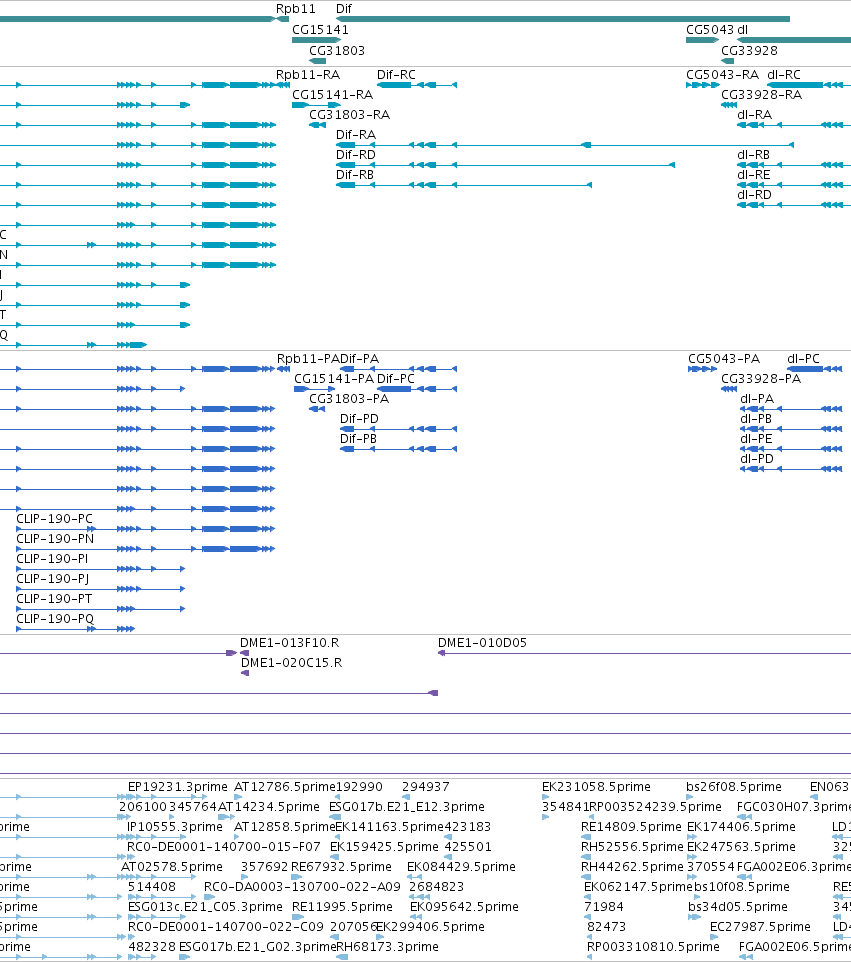Click the dl-PC protein label
Screen dimensions: 851x962
[x=803, y=358]
